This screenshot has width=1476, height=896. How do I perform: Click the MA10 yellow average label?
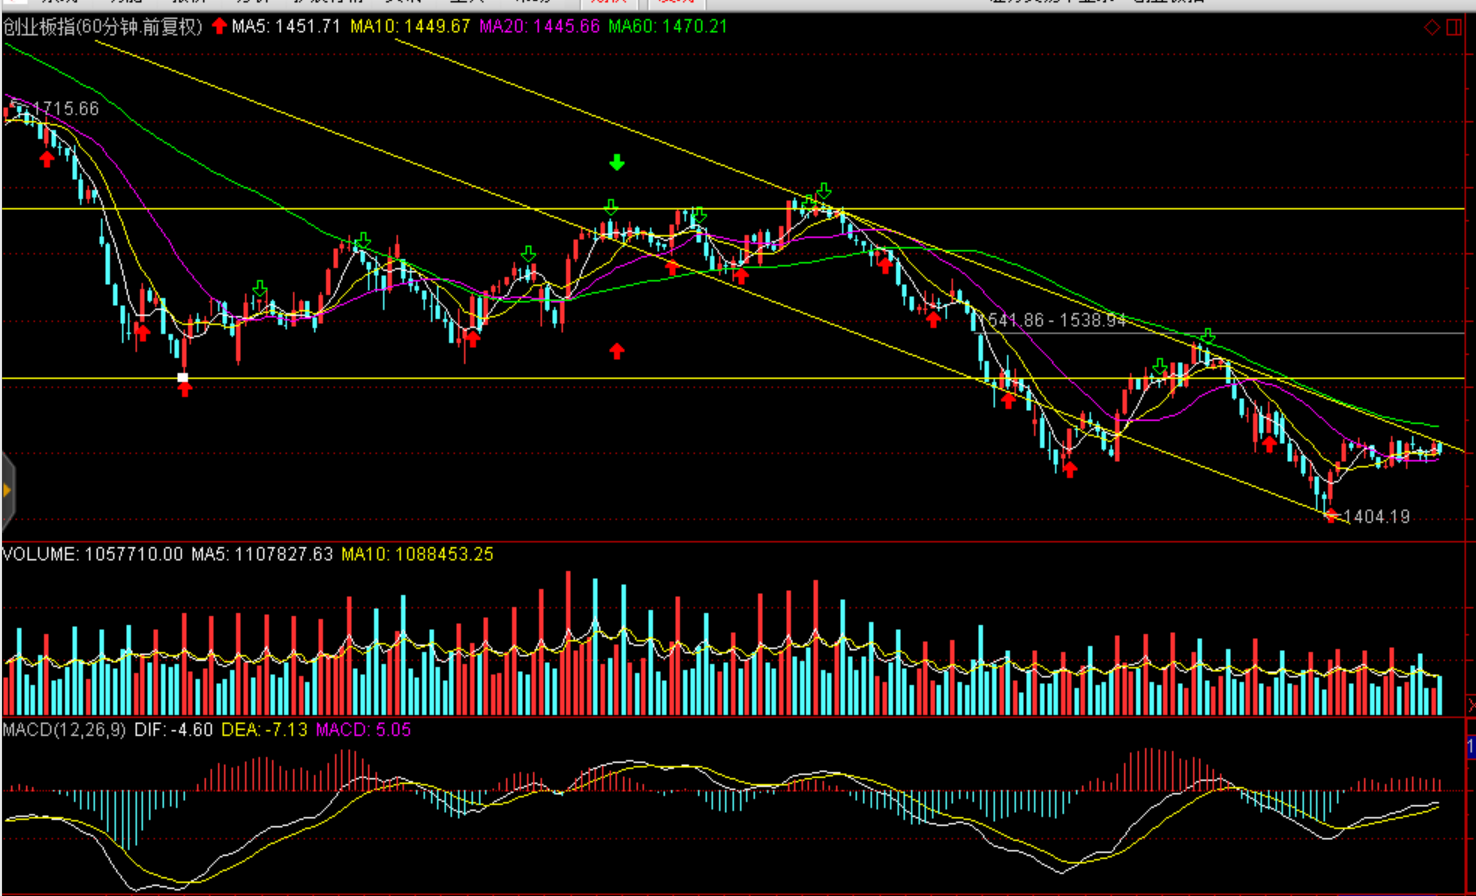pyautogui.click(x=410, y=26)
